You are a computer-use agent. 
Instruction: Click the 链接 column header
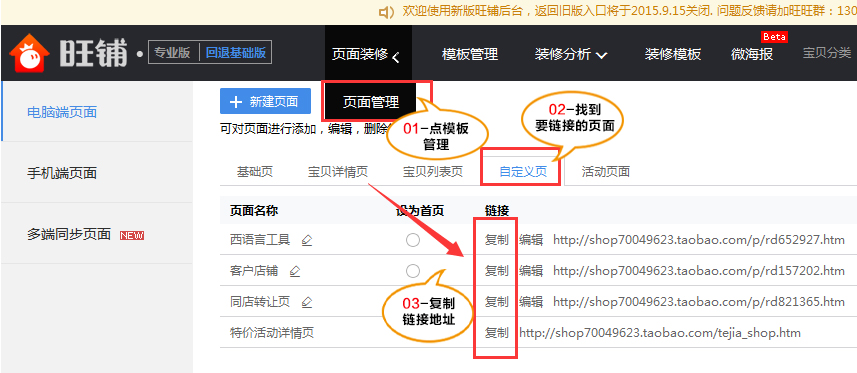(497, 211)
